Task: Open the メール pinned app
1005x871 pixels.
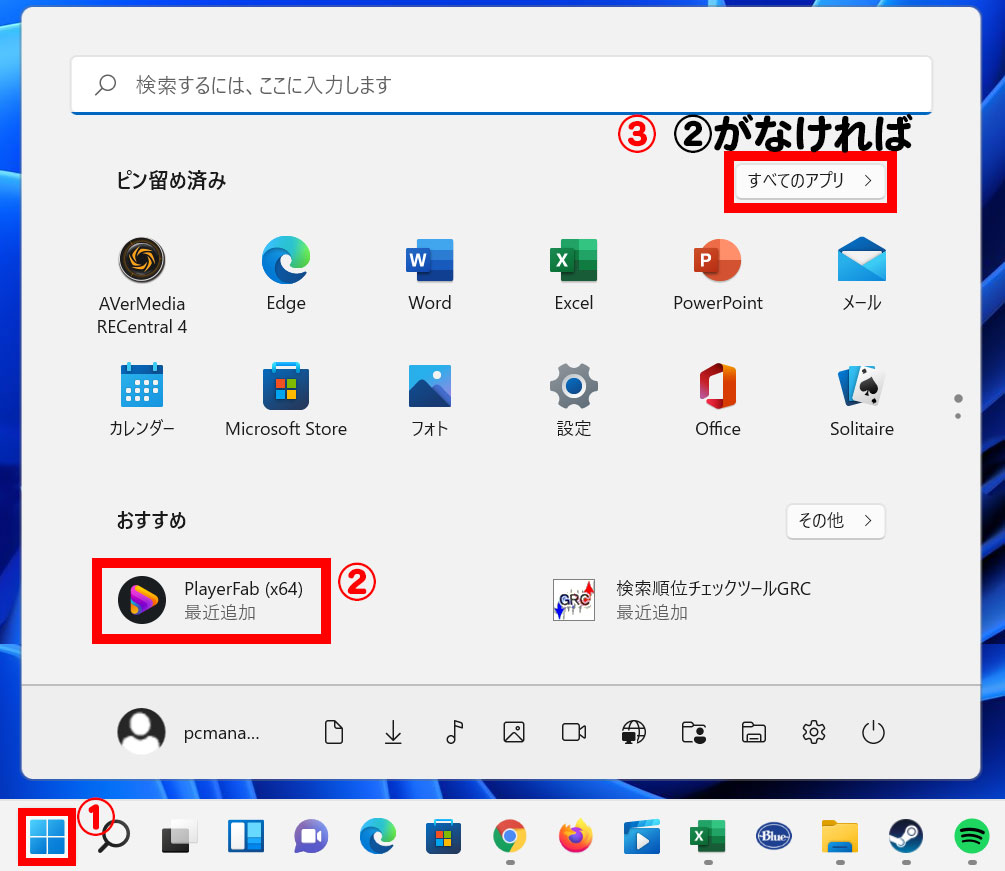Action: click(861, 274)
